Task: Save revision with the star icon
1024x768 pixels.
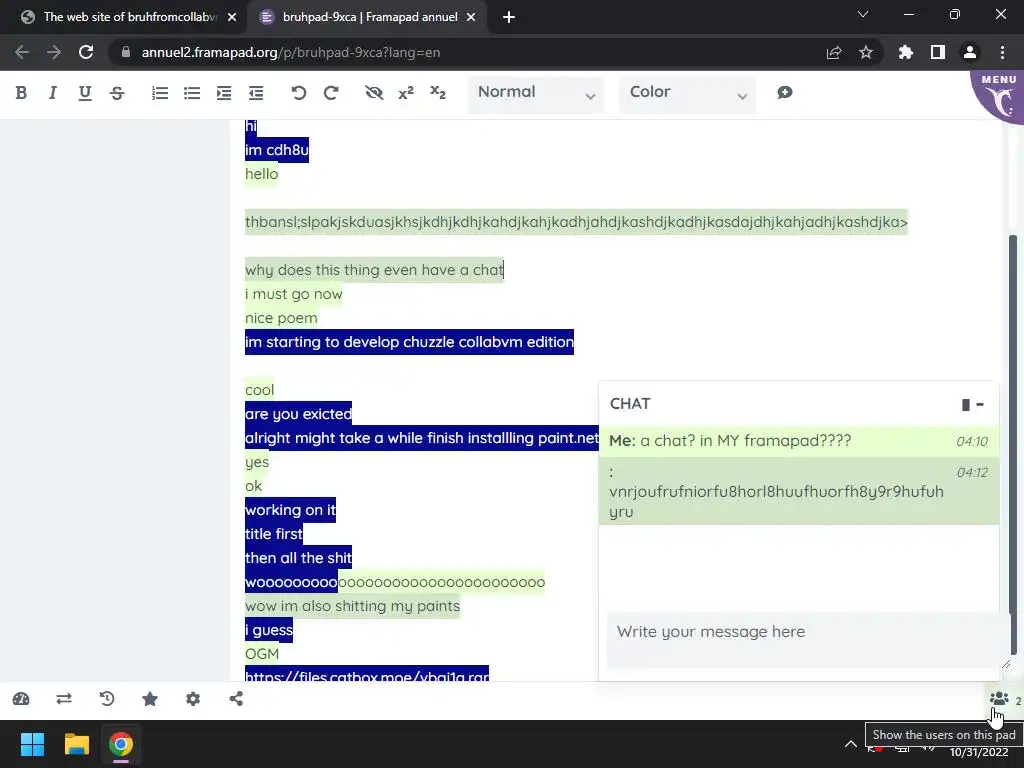Action: [x=150, y=699]
